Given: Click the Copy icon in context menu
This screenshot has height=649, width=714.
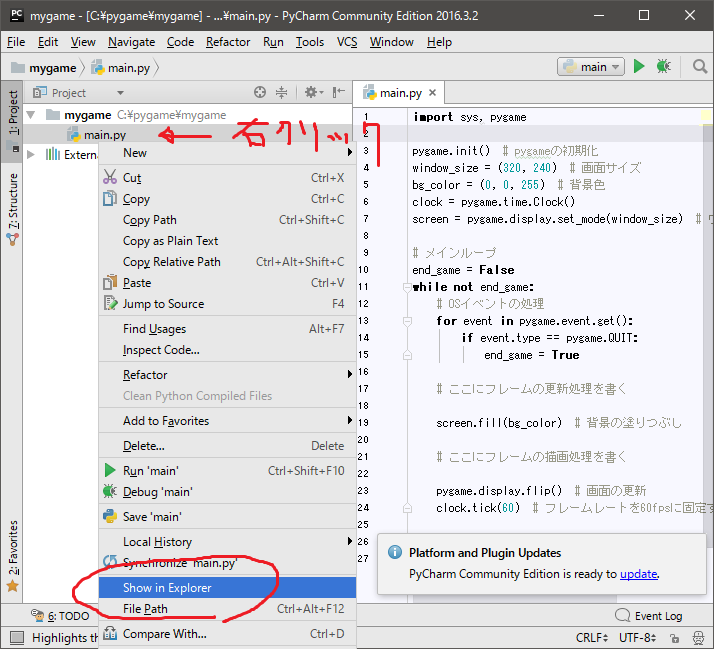Looking at the screenshot, I should click(x=110, y=199).
